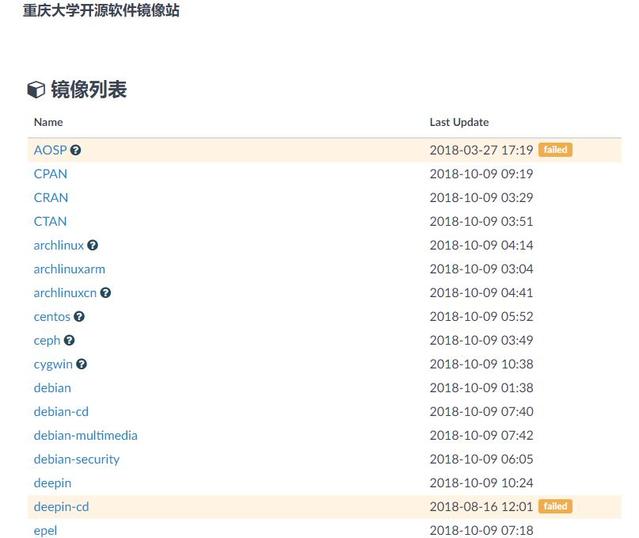Screen dimensions: 639x538
Task: Select the timestamp 2018-03-27 17:19
Action: point(481,150)
